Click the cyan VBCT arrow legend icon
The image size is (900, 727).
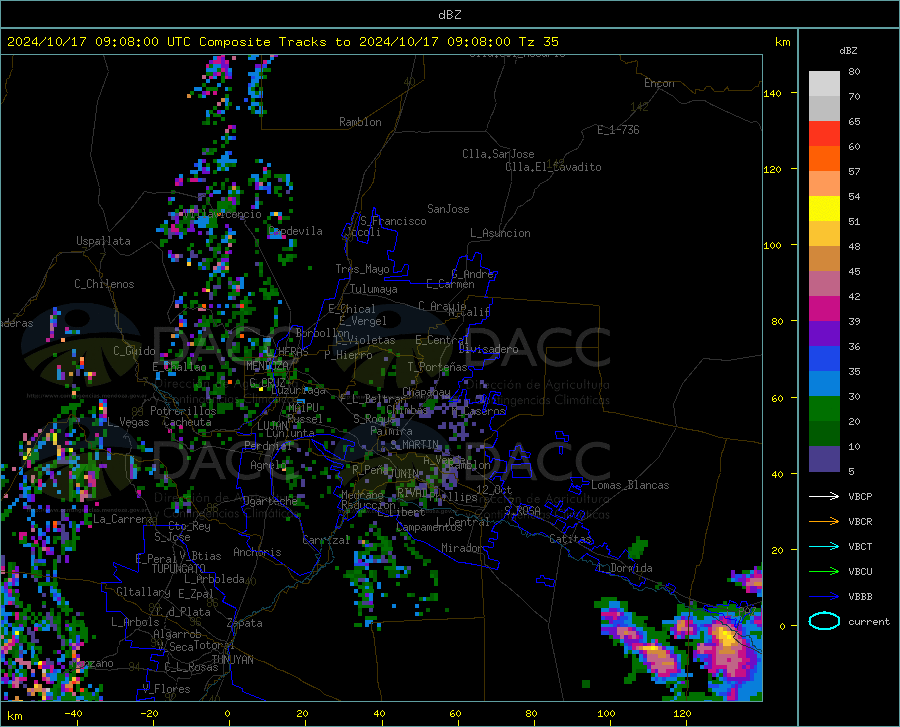824,546
